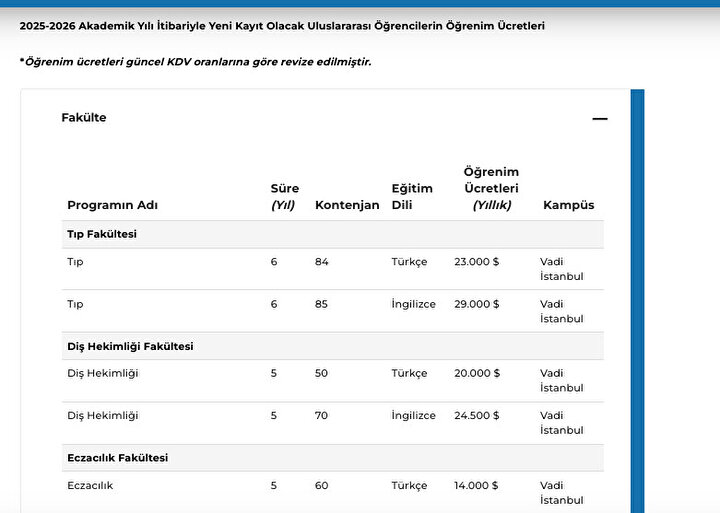Click the 29.000 $ tuition fee cell

pos(477,304)
